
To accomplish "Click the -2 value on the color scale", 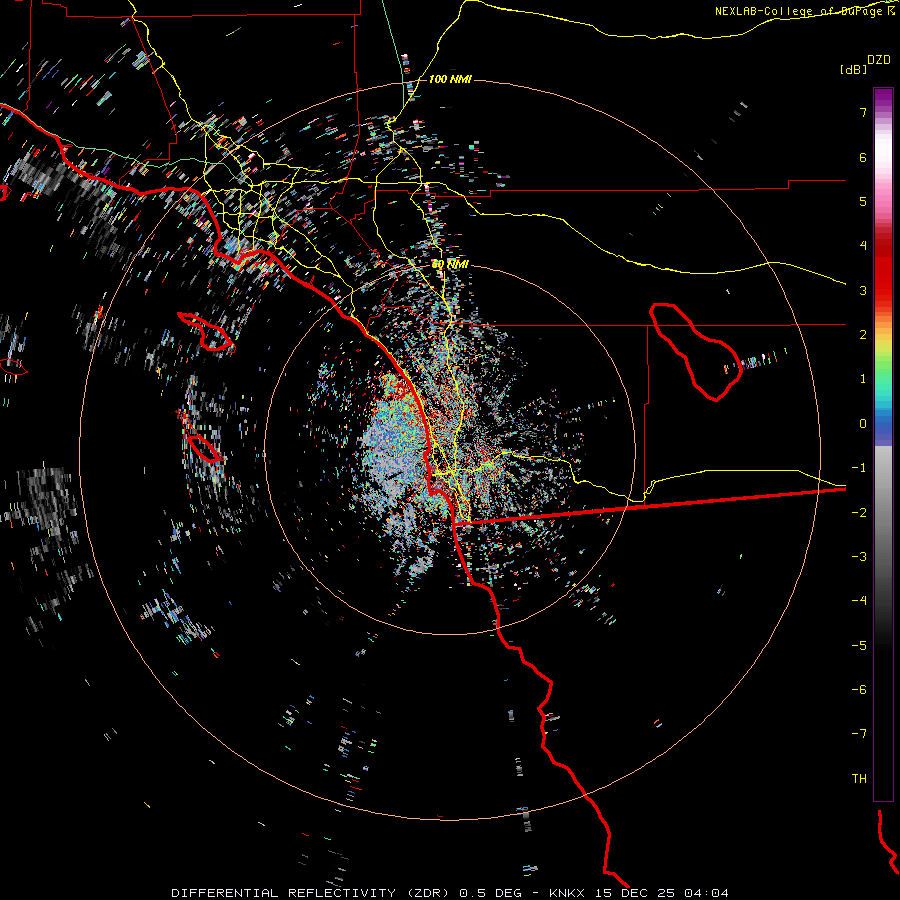I will click(859, 512).
